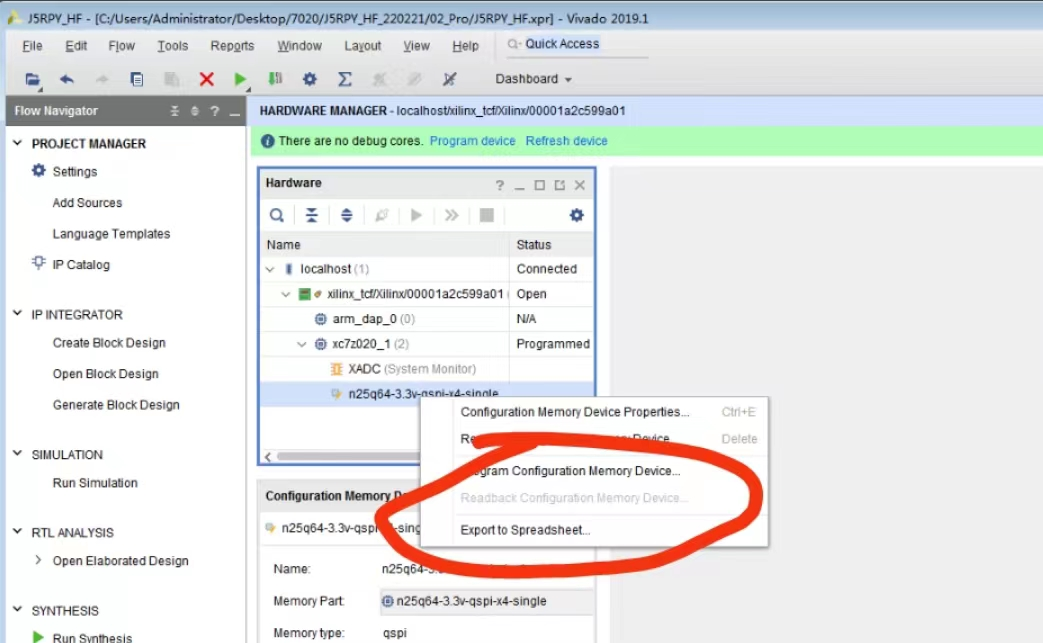The image size is (1043, 643).
Task: Click the Sigma reports toolbar icon
Action: point(344,79)
